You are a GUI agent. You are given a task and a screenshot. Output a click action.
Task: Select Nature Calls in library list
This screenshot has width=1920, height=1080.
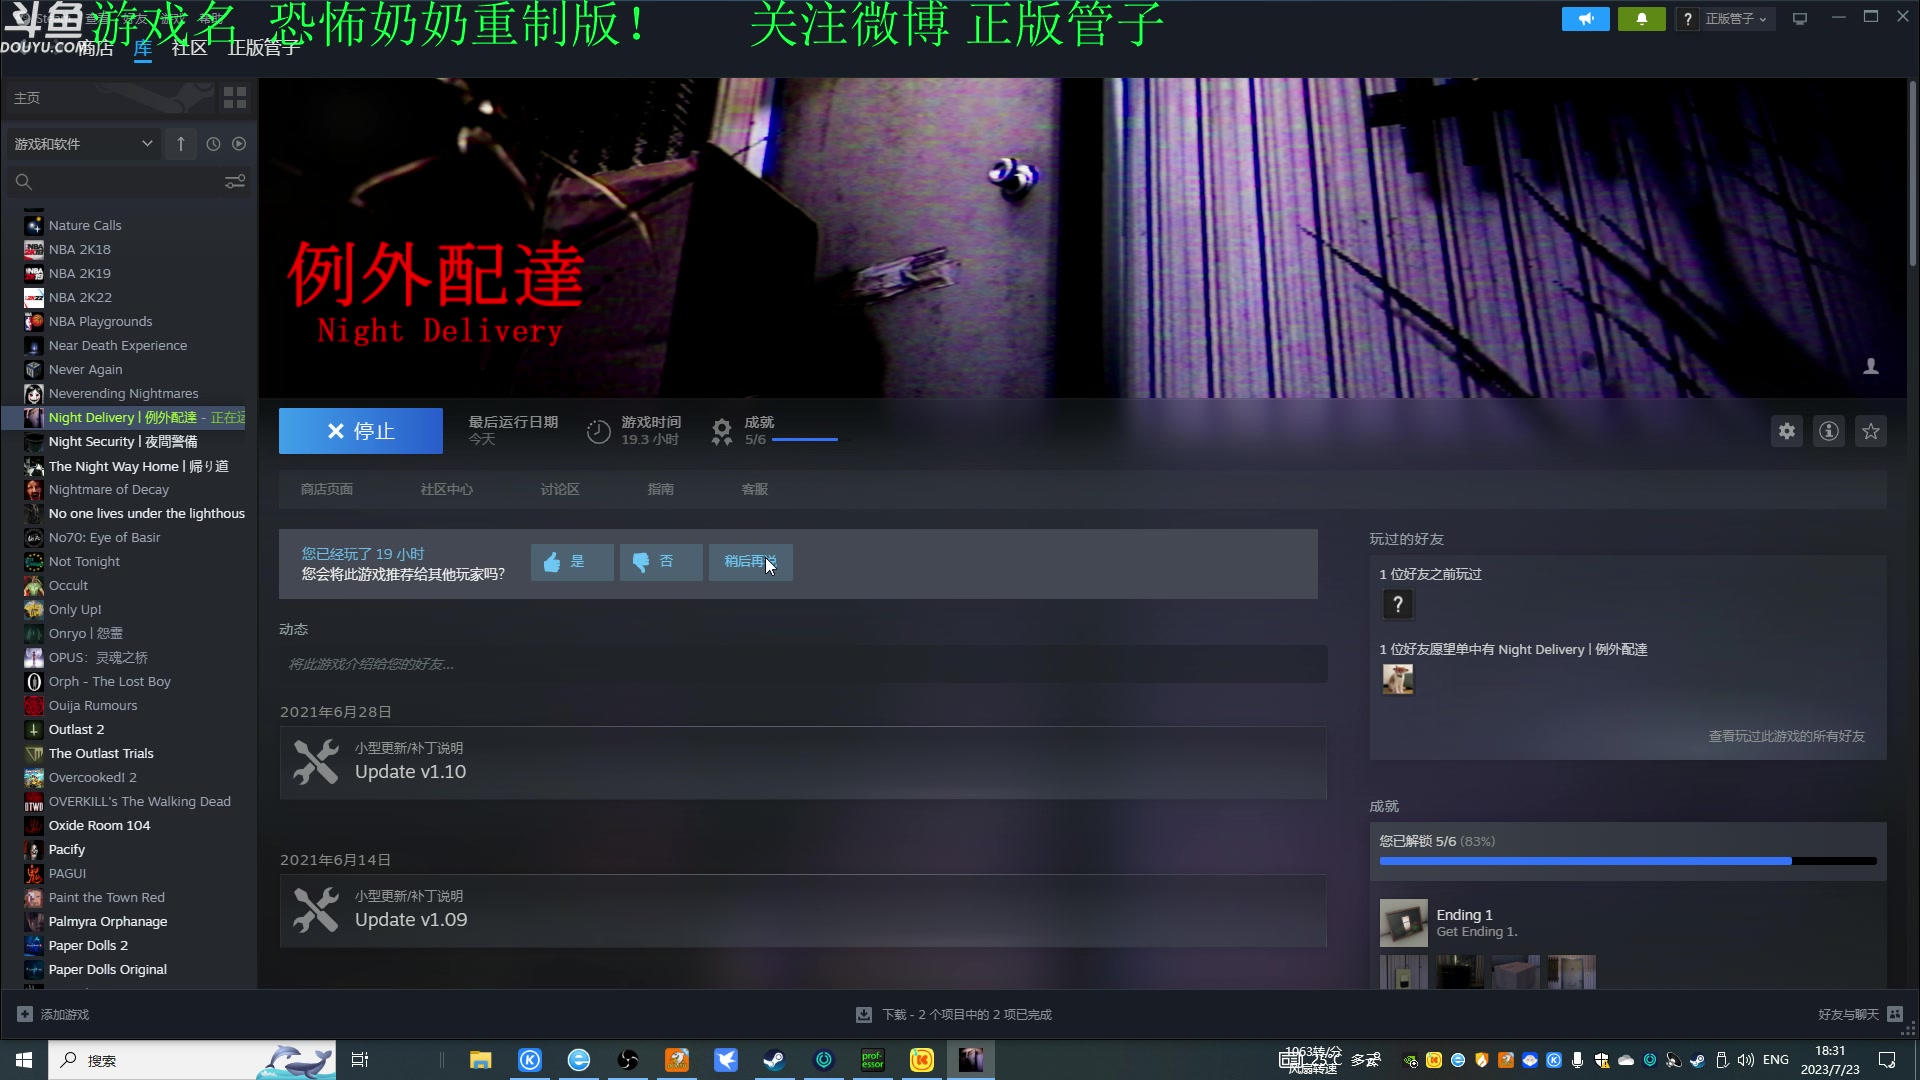tap(85, 225)
